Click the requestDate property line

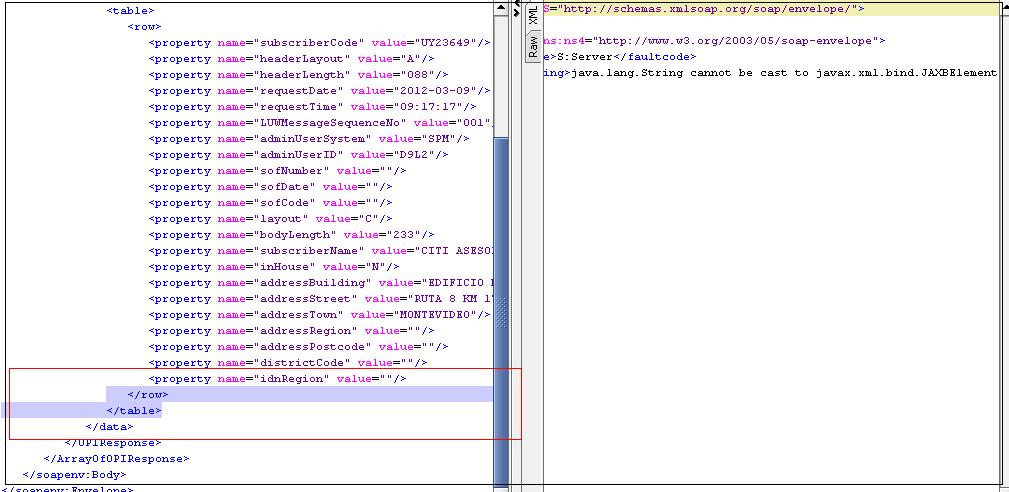320,91
